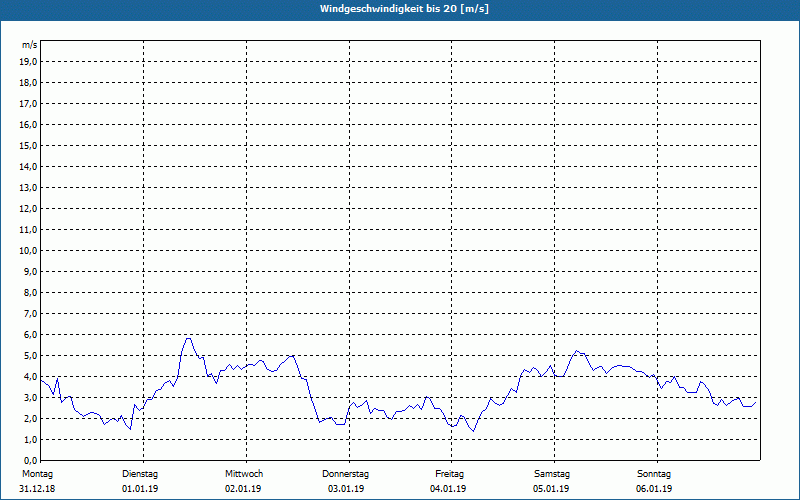Click the 13,0 y-axis label
800x500 pixels.
pos(28,187)
